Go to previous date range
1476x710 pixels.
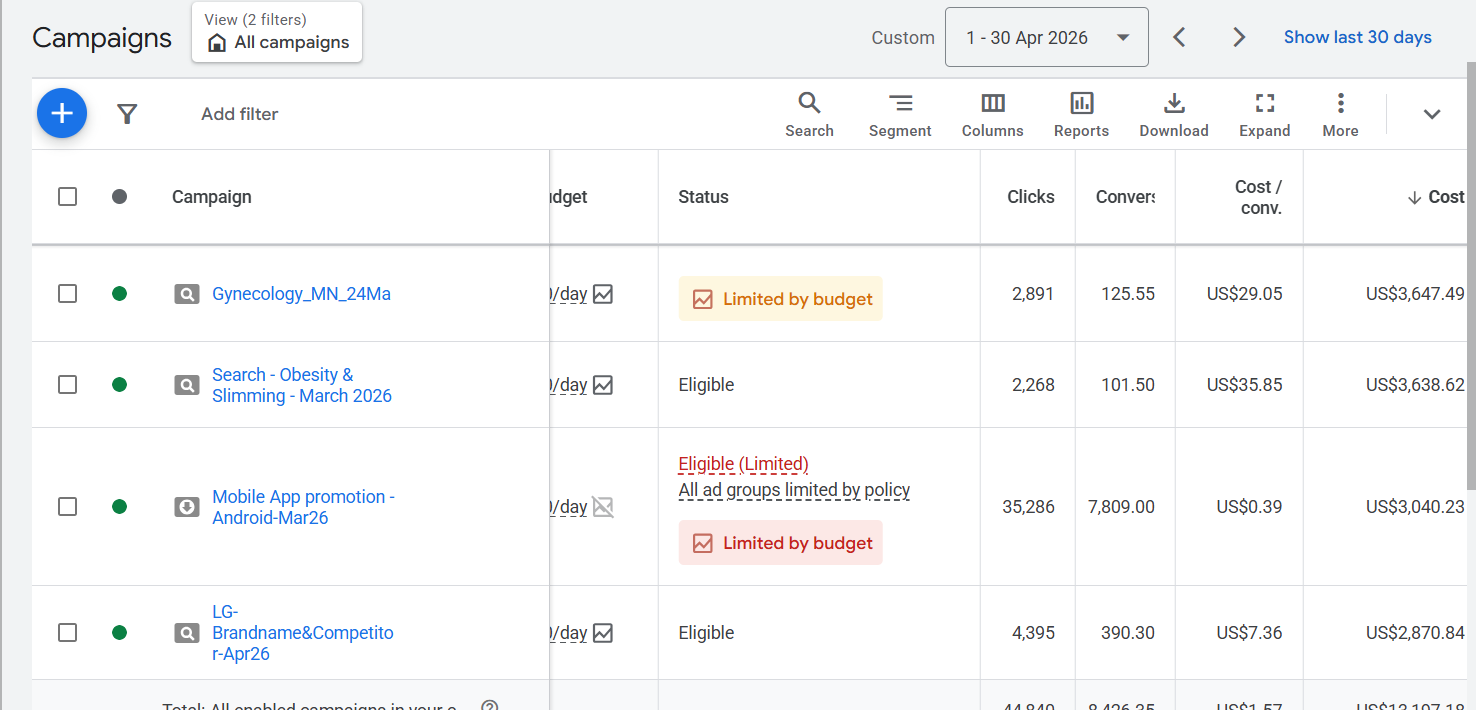(x=1180, y=37)
